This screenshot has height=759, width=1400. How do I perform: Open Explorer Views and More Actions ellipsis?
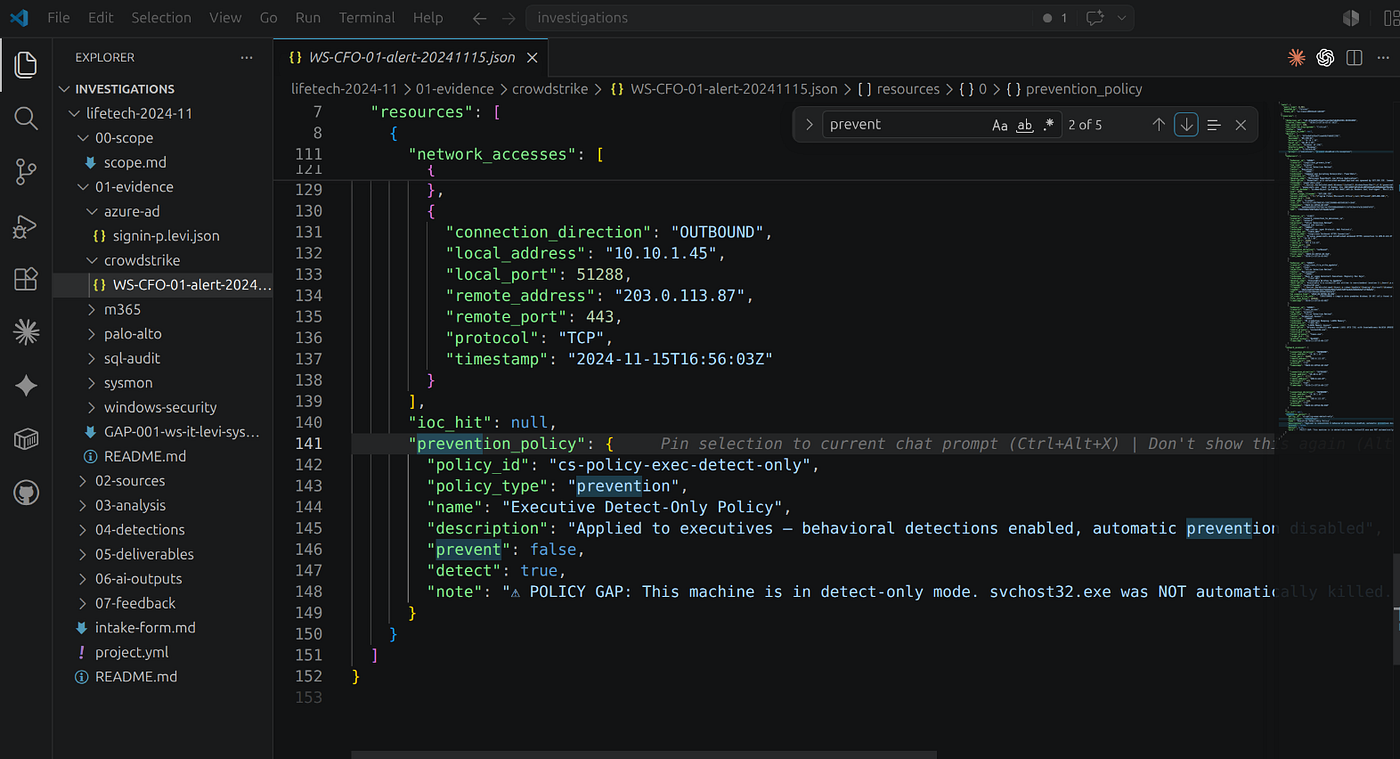coord(247,58)
